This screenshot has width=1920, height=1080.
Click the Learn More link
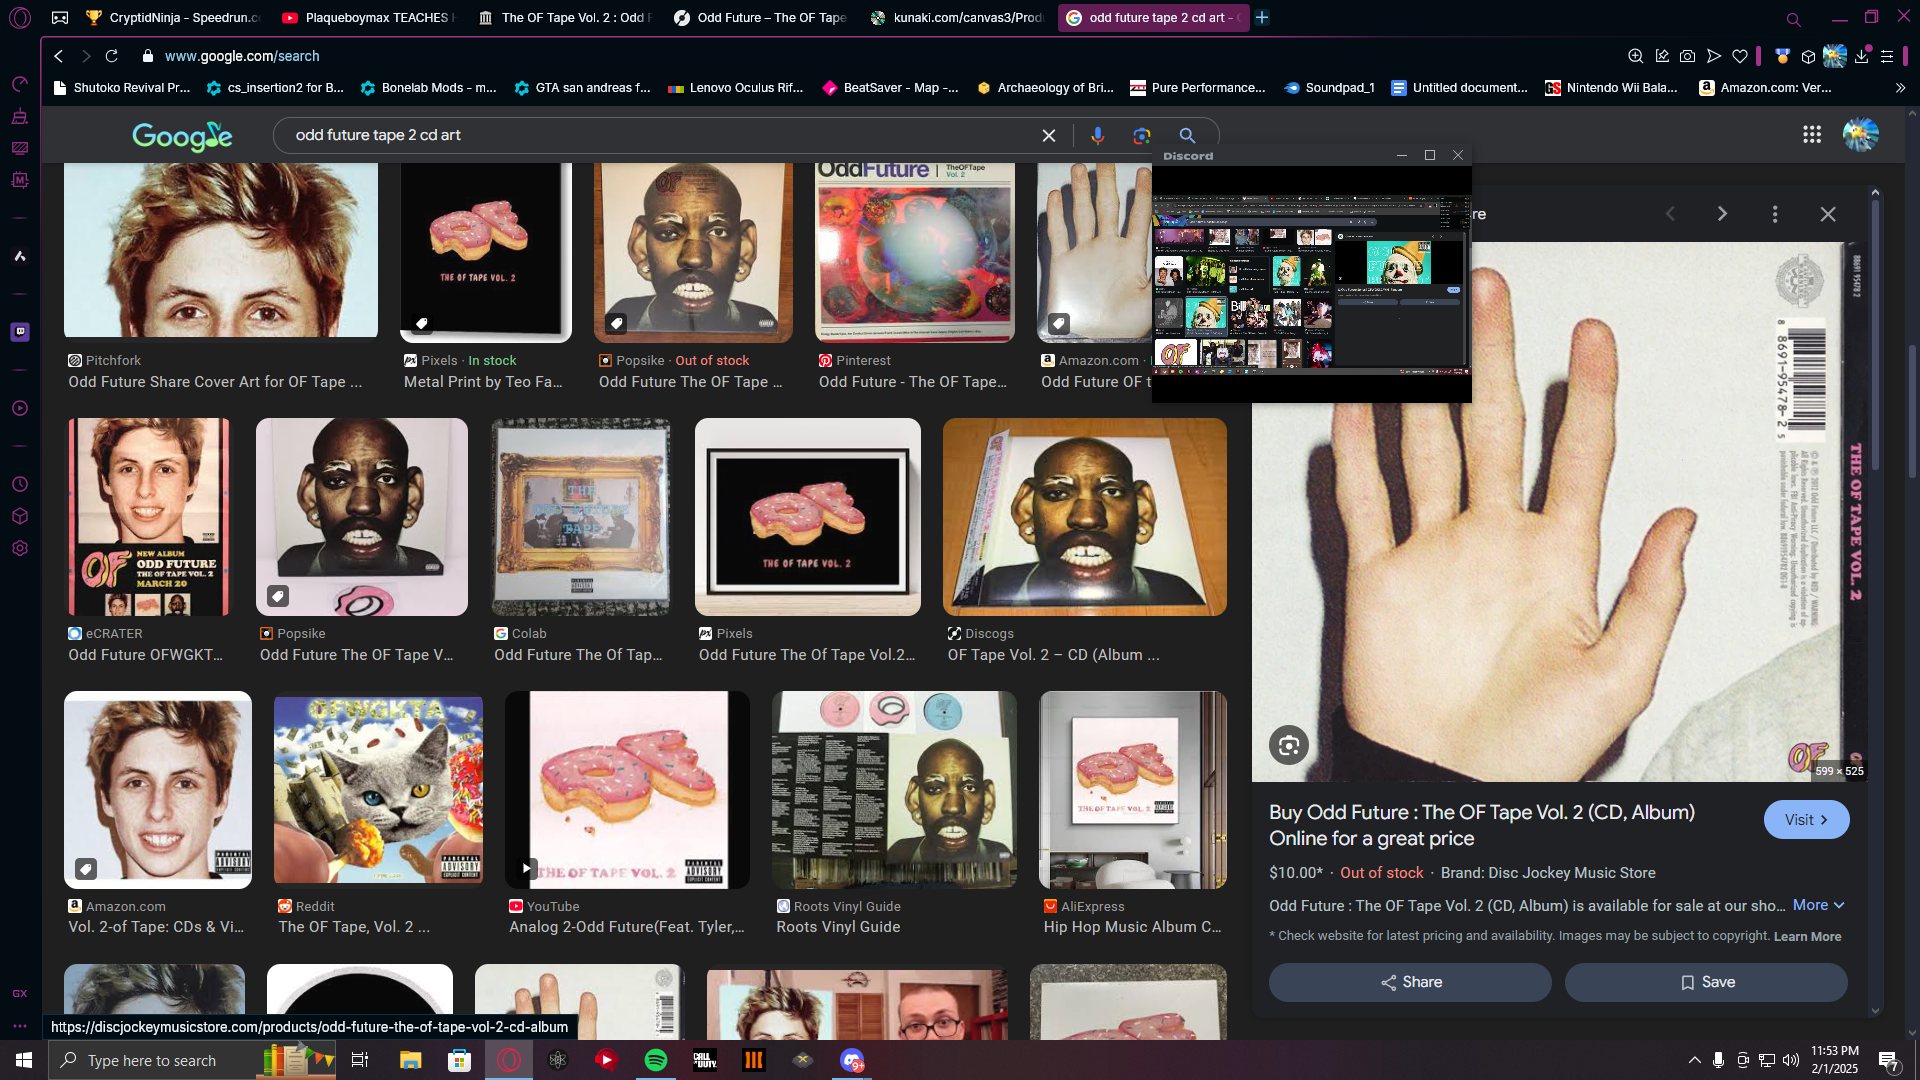tap(1806, 937)
